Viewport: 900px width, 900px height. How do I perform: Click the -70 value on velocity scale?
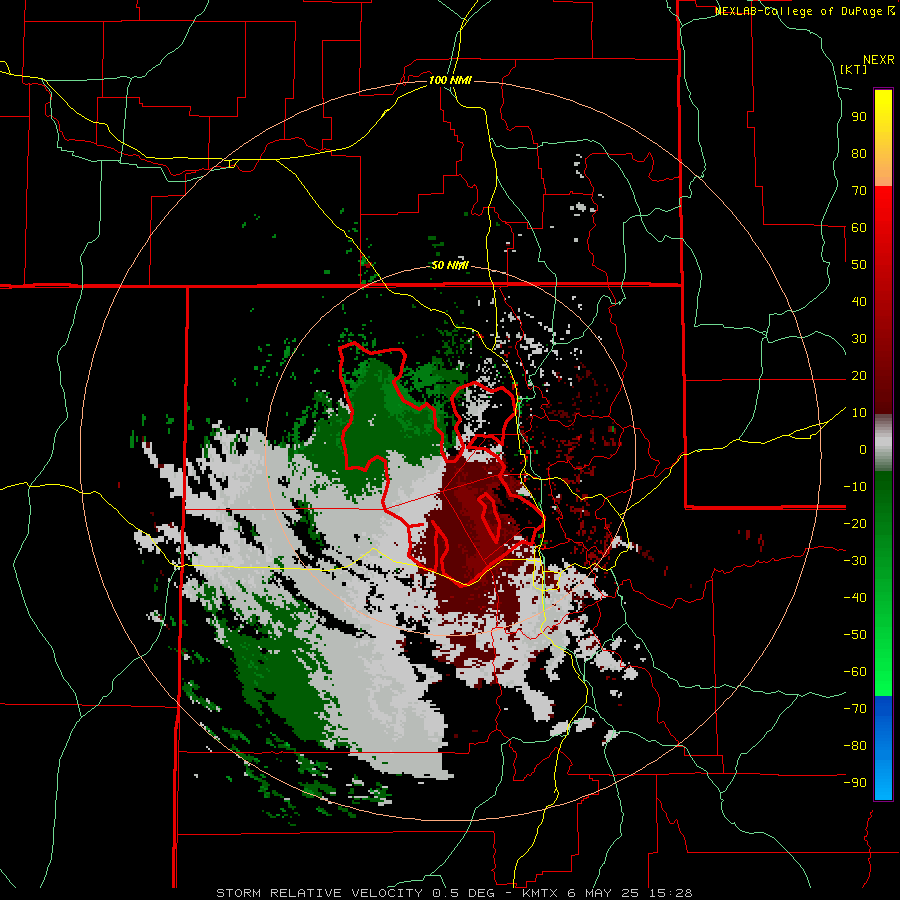click(x=855, y=709)
